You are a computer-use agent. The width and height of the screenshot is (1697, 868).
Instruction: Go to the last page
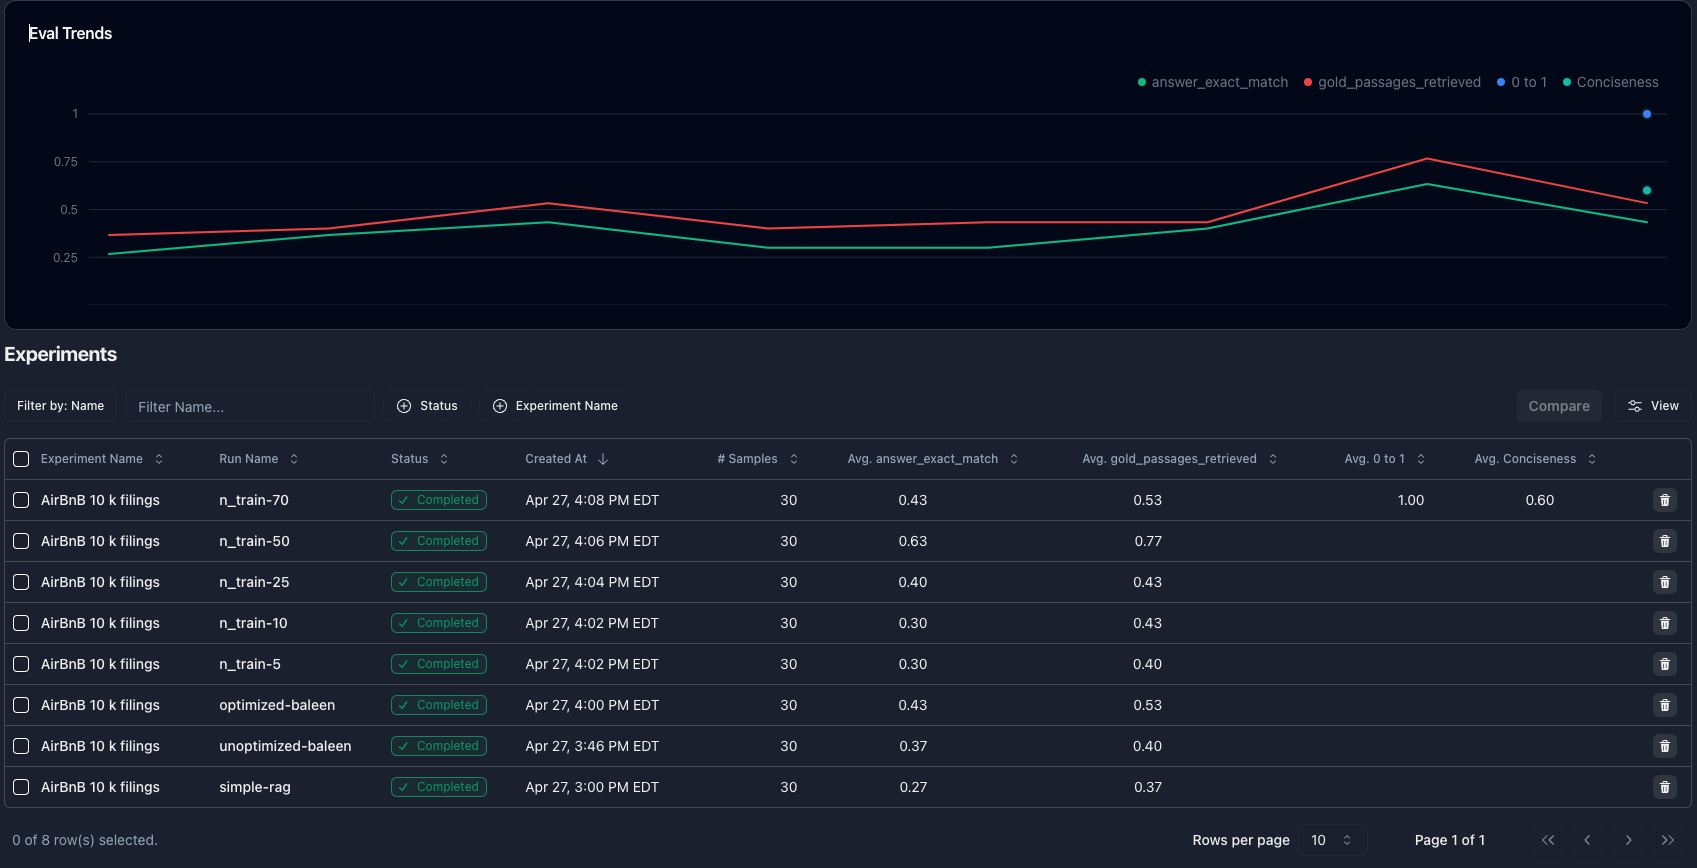coord(1668,840)
